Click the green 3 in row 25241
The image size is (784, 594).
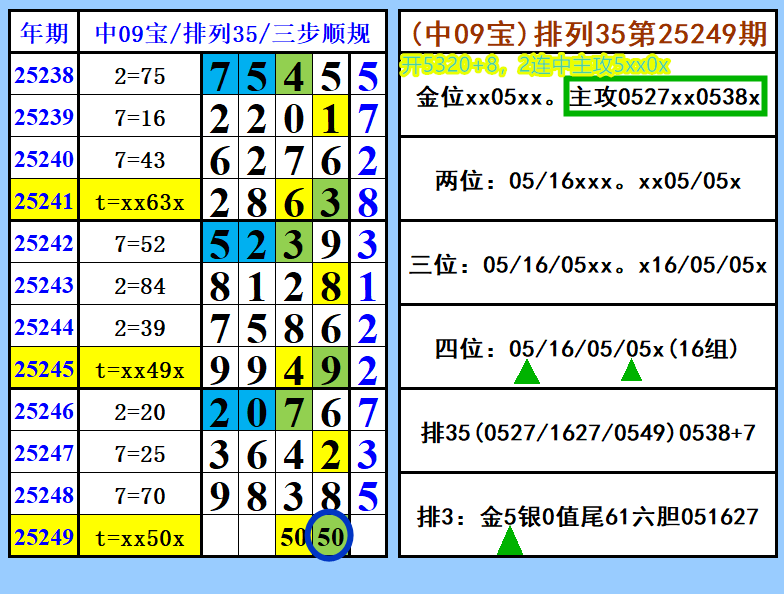(330, 201)
